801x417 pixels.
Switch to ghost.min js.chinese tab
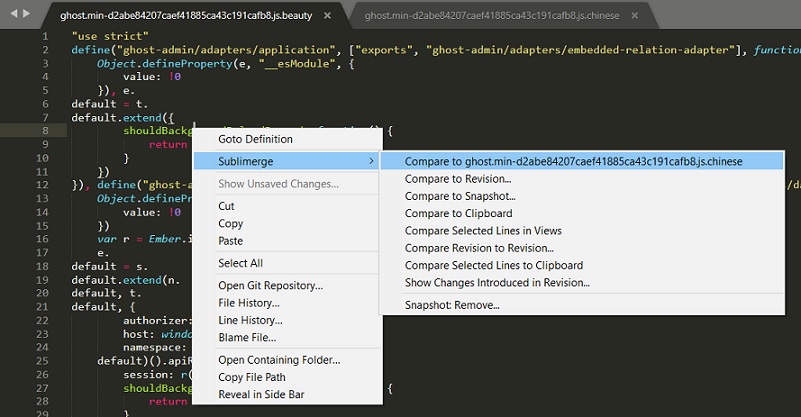tap(492, 16)
